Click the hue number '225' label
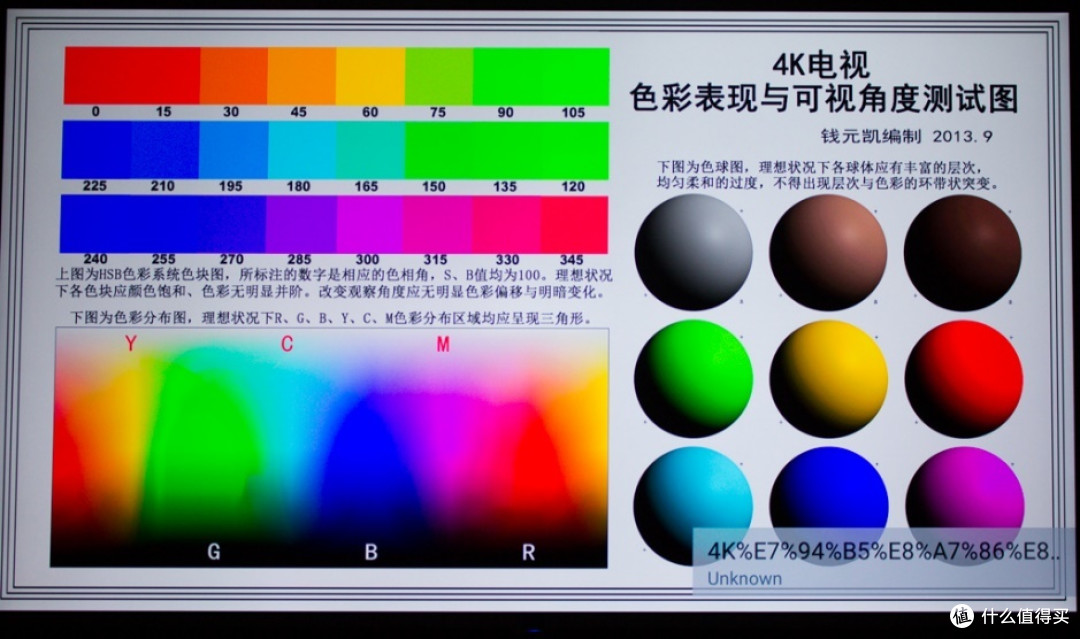Screen dimensions: 1080x639 [x=94, y=185]
